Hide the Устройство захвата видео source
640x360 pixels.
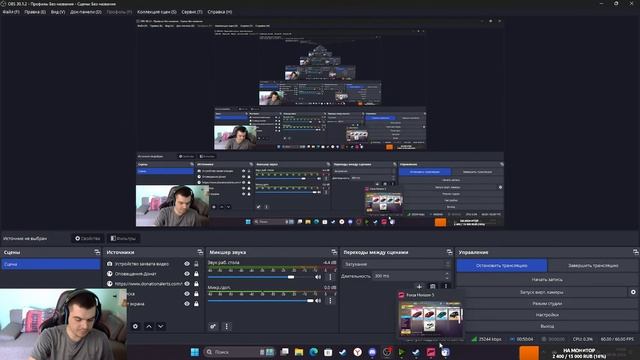(x=187, y=264)
